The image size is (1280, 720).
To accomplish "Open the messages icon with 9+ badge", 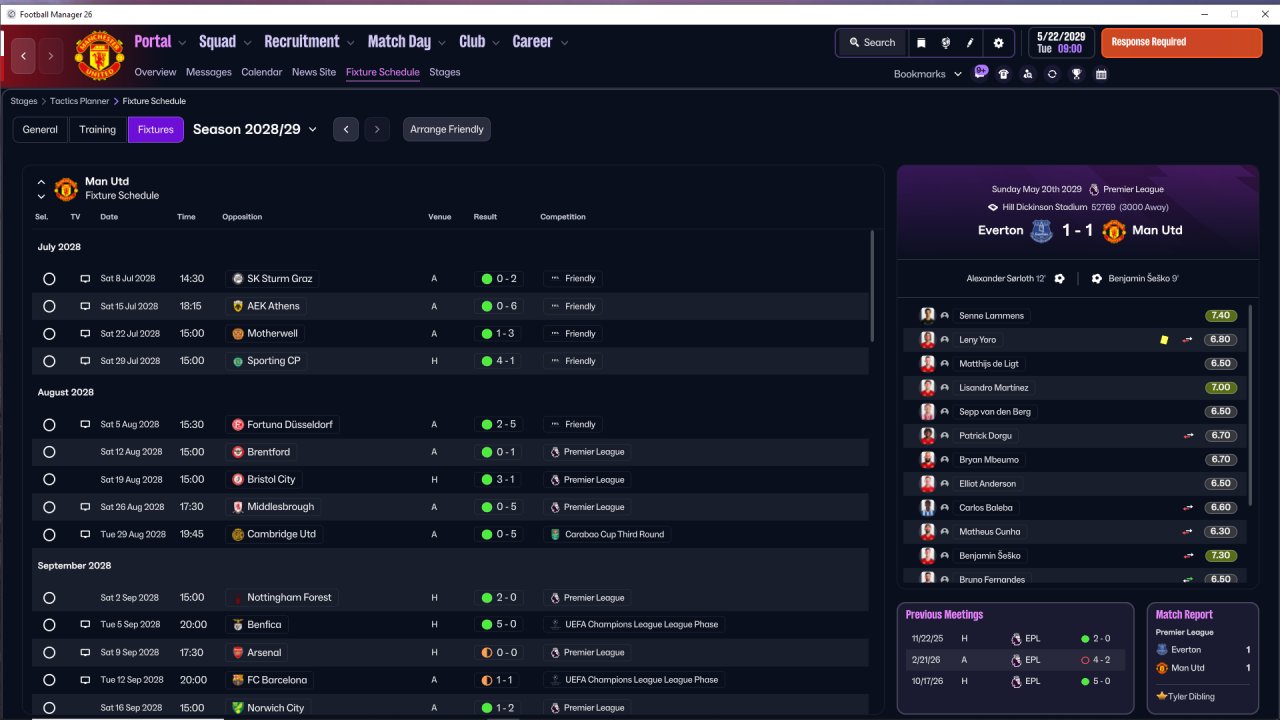I will (x=981, y=73).
